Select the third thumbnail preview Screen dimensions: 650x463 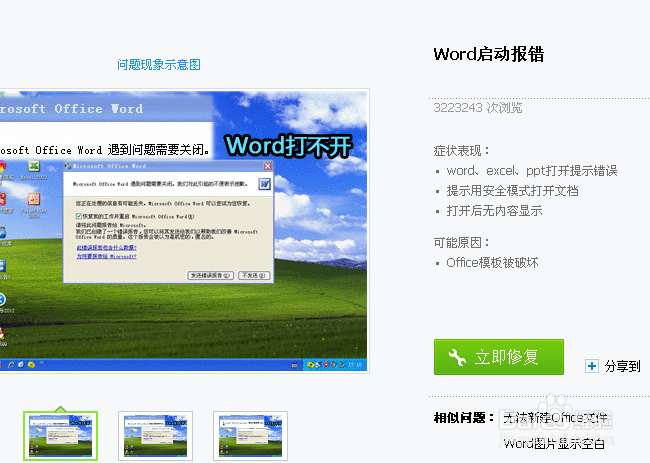pyautogui.click(x=250, y=436)
